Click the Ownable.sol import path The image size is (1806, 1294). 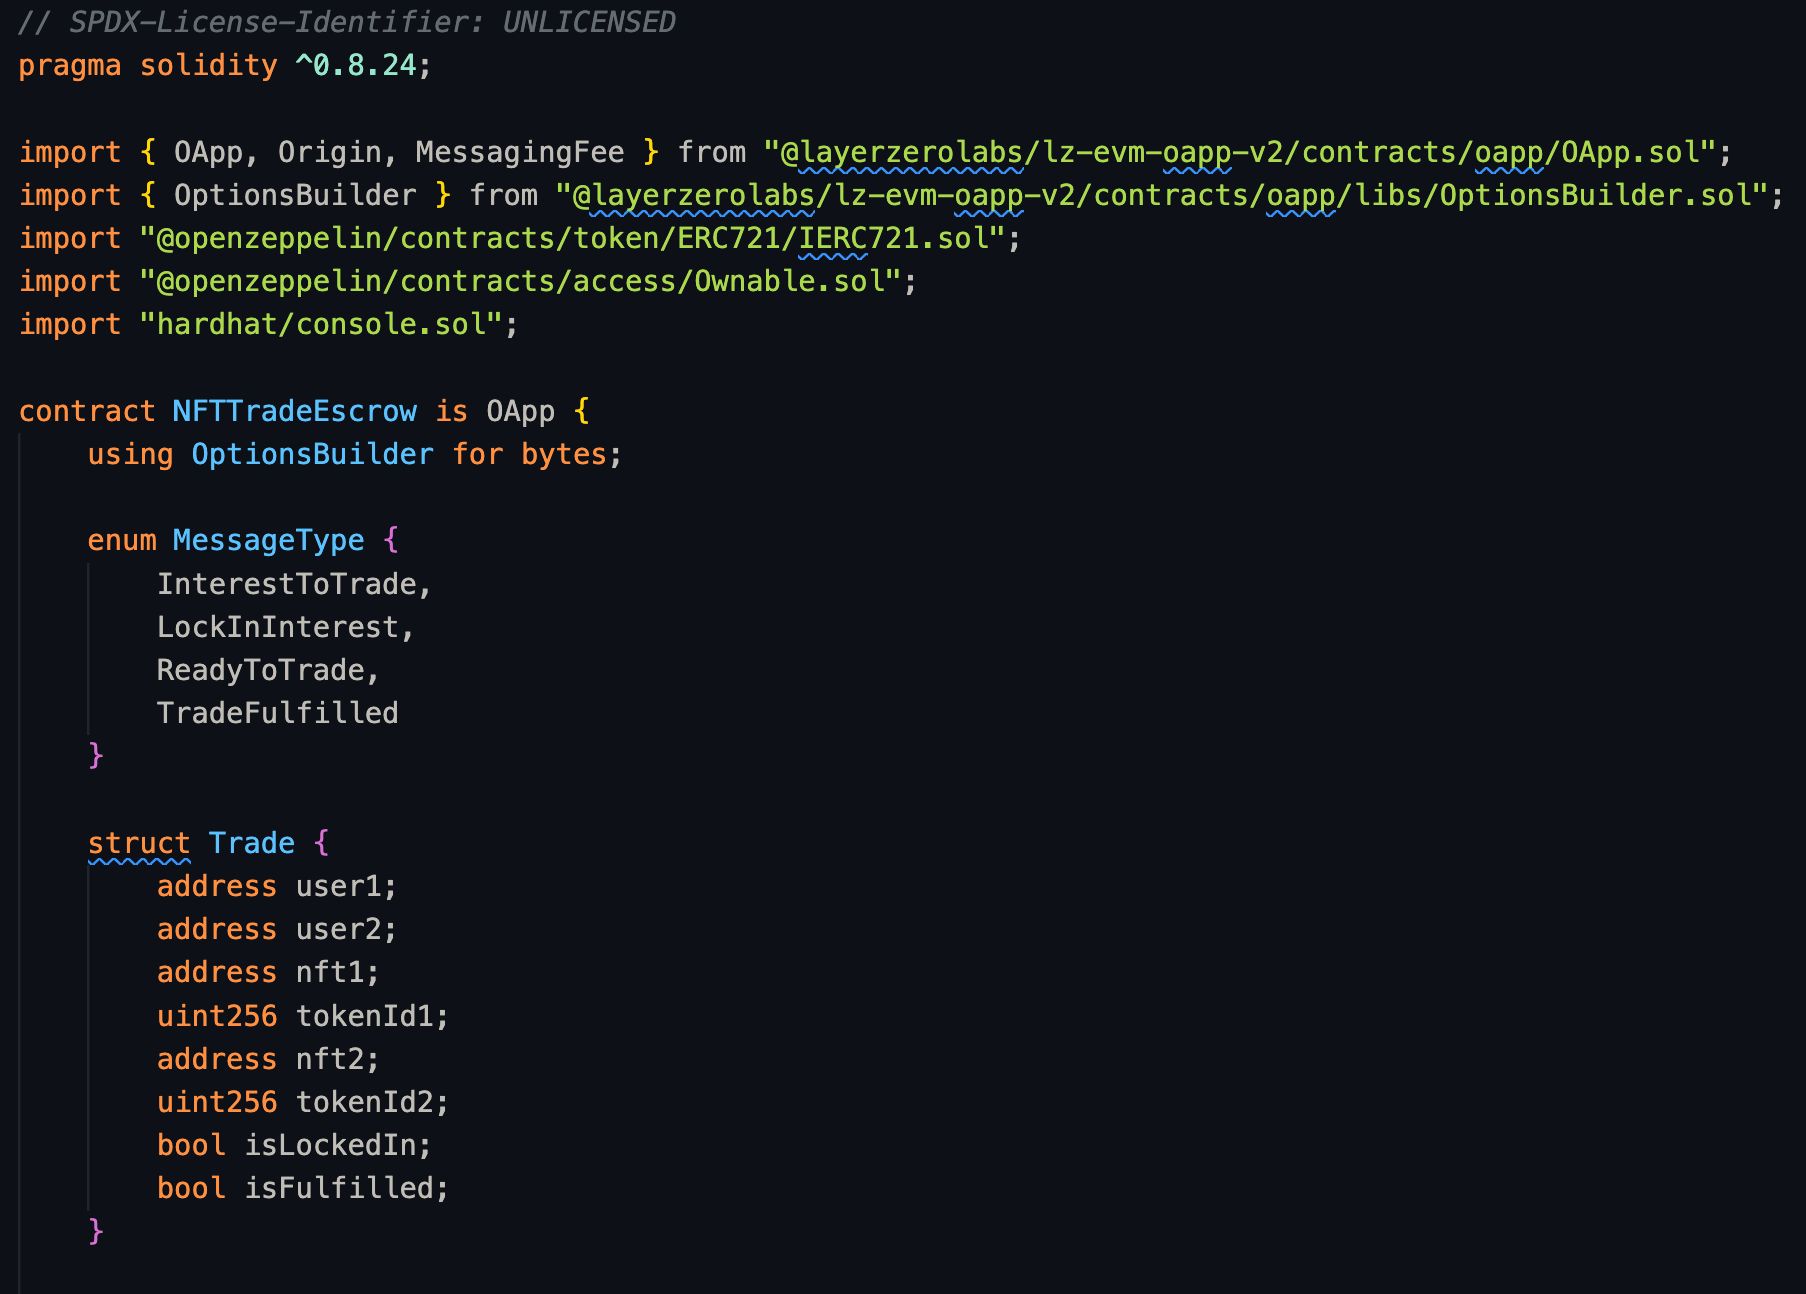tap(519, 281)
